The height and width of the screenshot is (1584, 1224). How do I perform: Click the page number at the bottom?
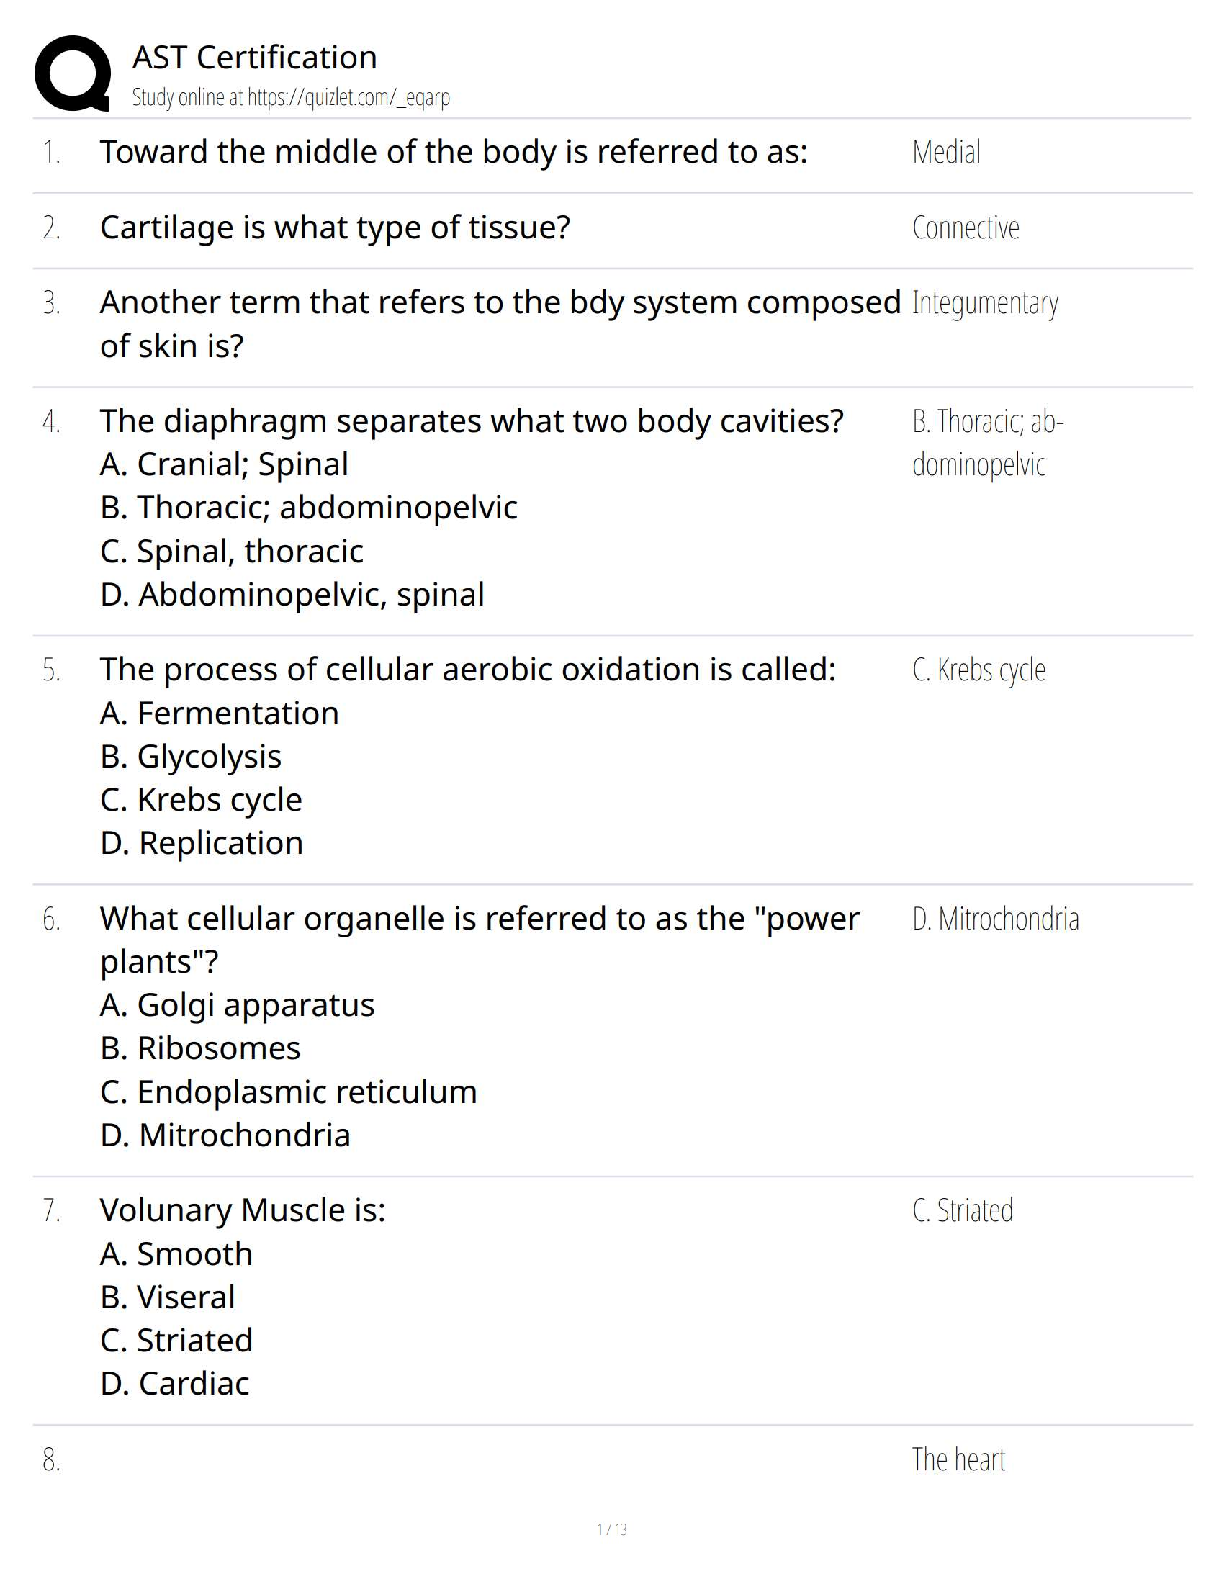pyautogui.click(x=612, y=1529)
